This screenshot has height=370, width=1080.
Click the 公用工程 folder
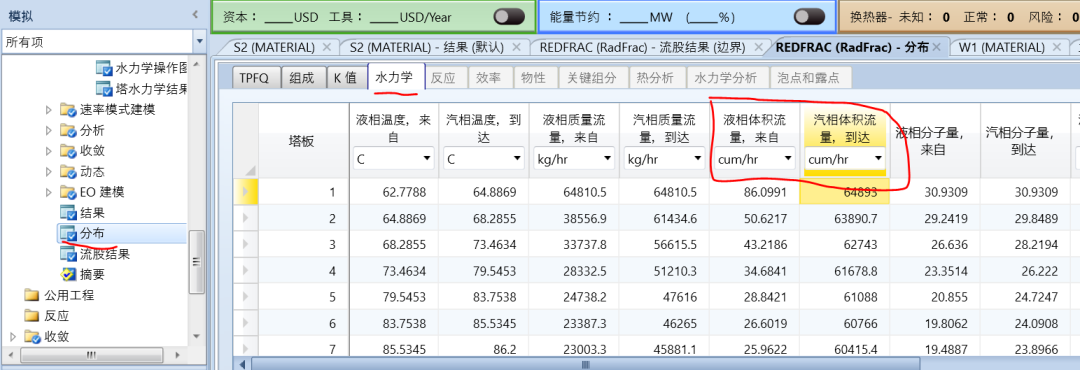tap(69, 296)
